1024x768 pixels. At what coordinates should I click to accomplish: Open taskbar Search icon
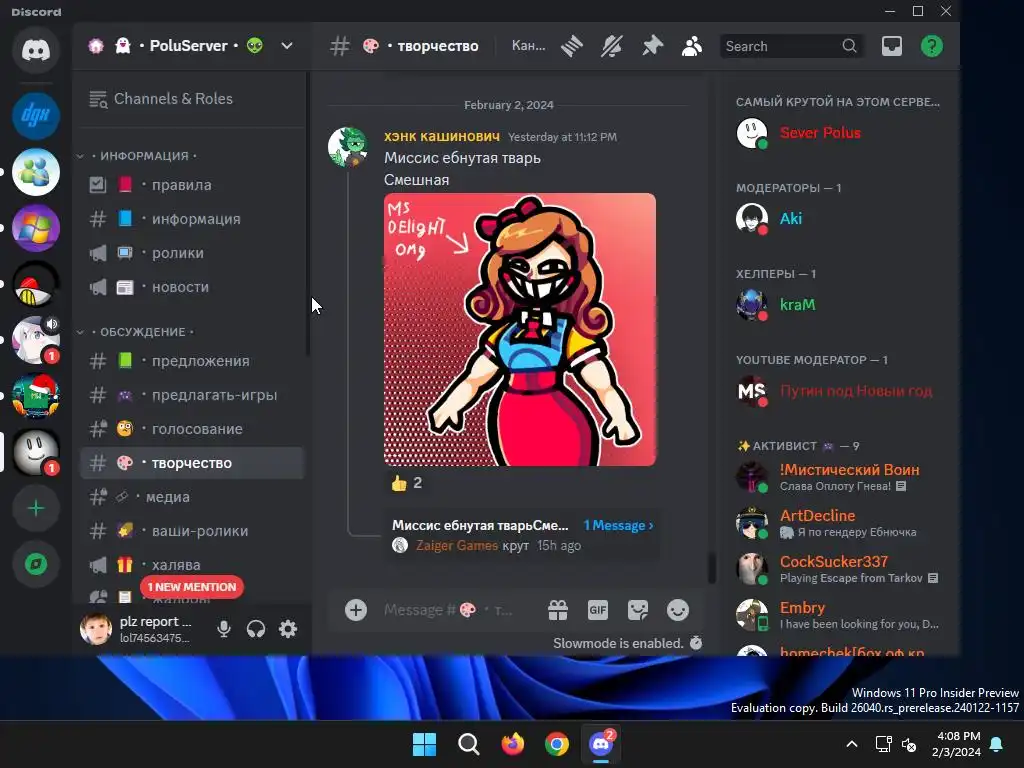[468, 744]
